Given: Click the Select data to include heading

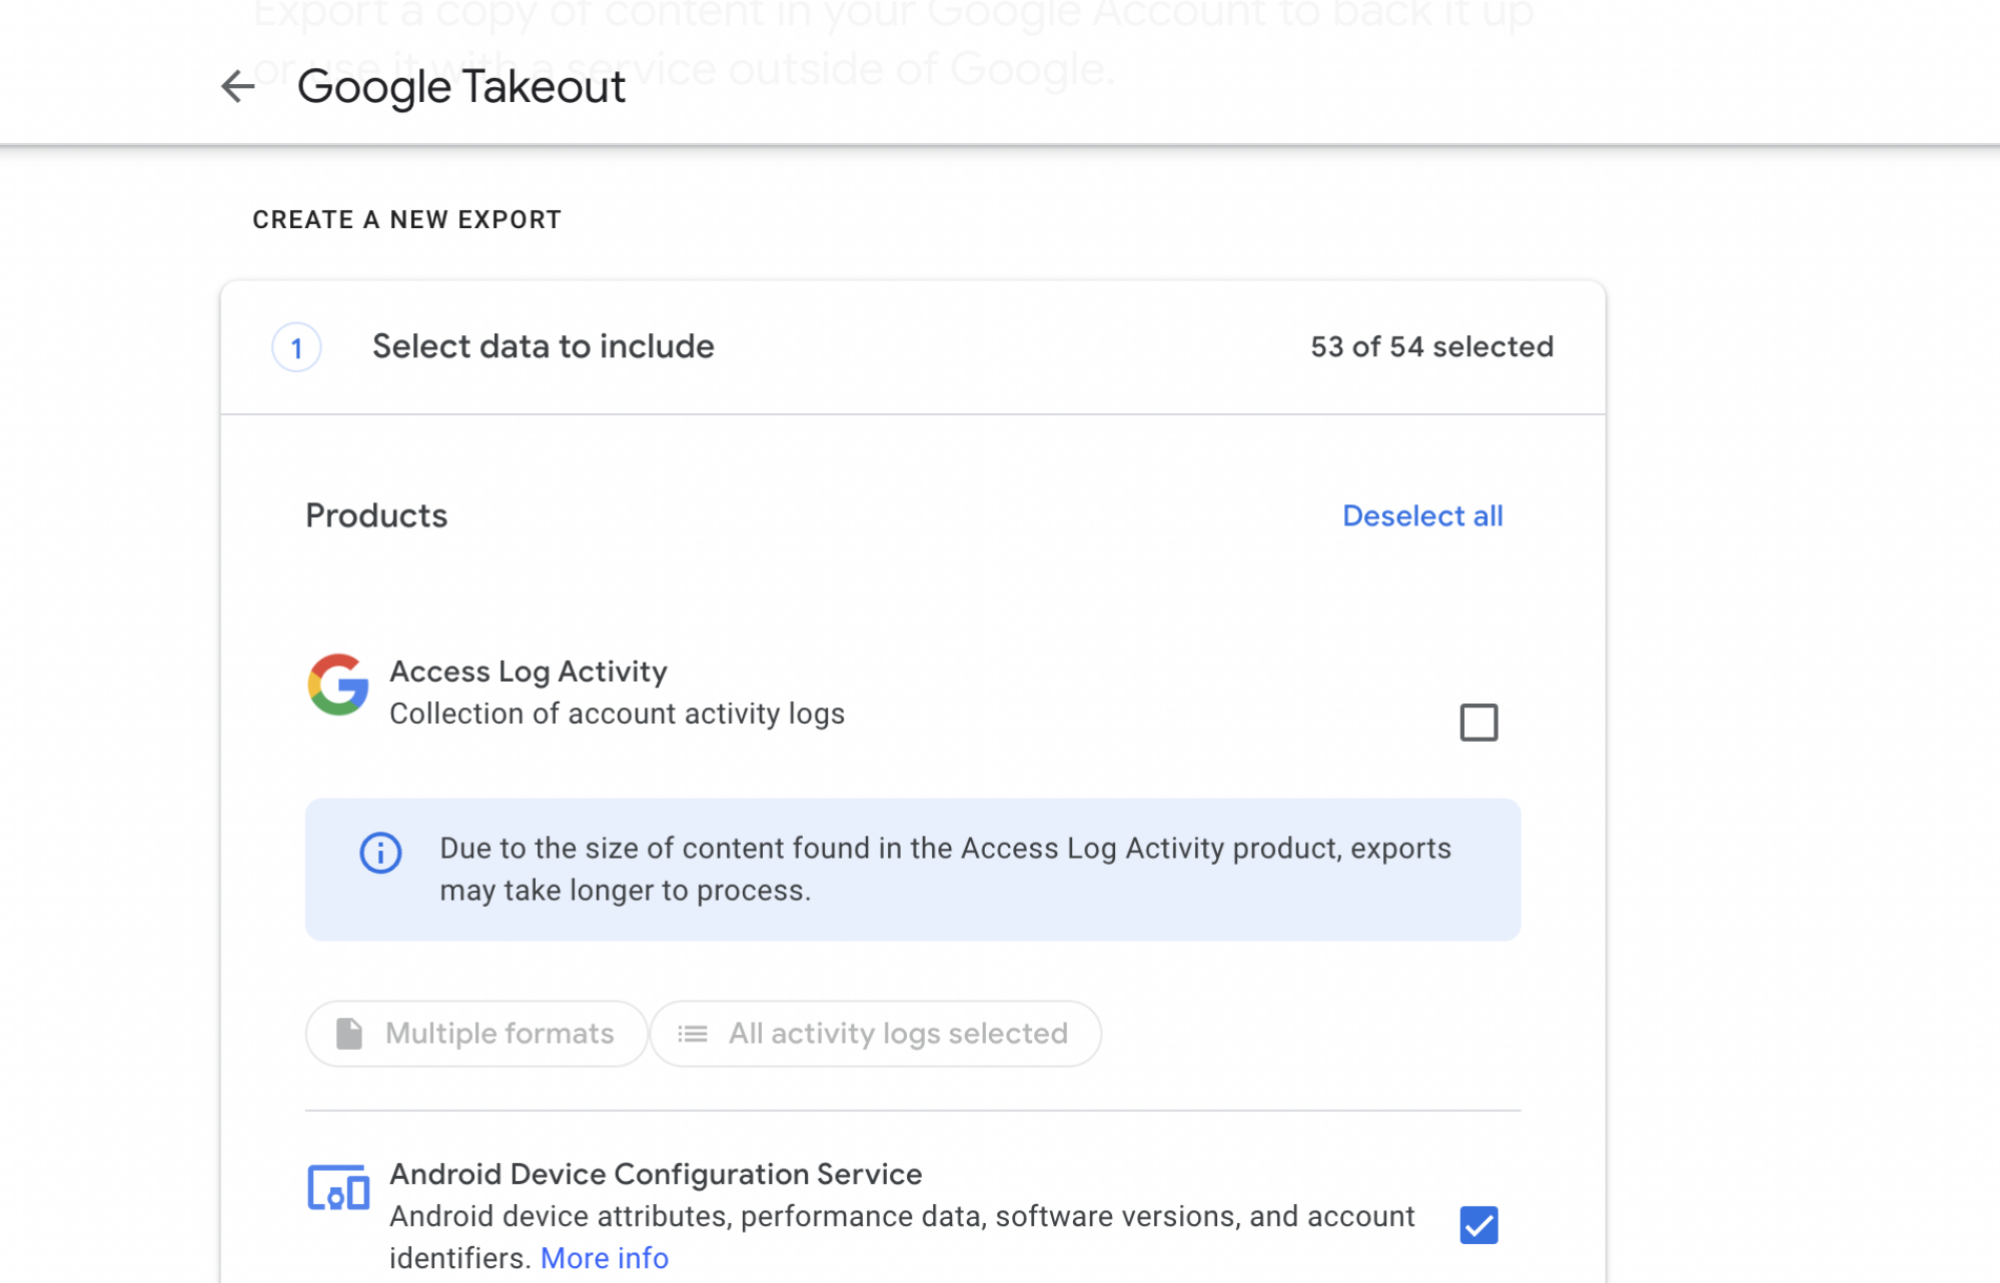Looking at the screenshot, I should [543, 346].
